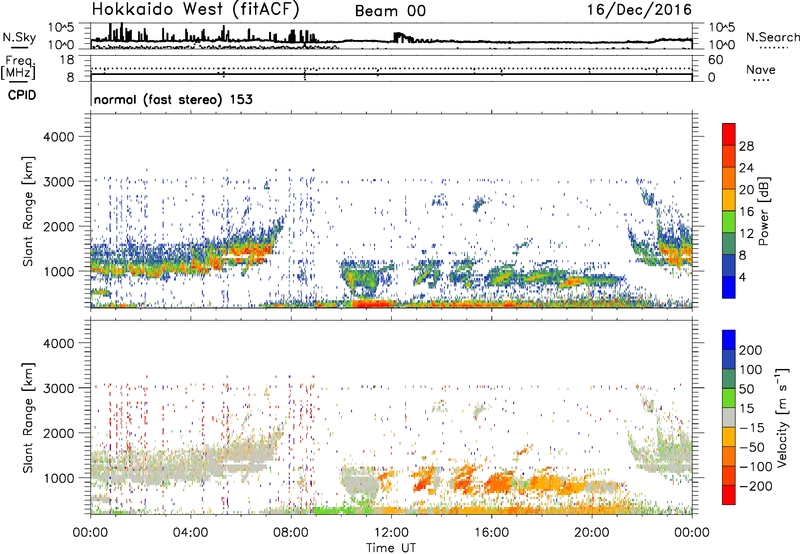Click the '1000' range tick in velocity panel
The image size is (800, 554).
tap(58, 478)
